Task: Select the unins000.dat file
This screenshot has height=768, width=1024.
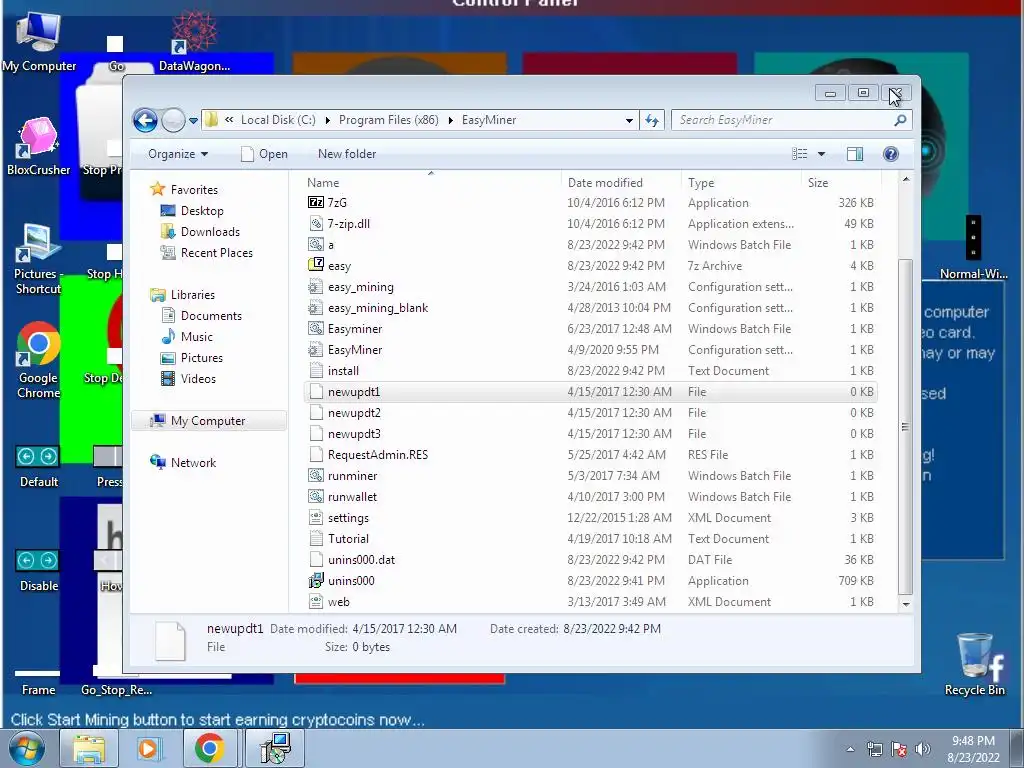Action: [x=361, y=560]
